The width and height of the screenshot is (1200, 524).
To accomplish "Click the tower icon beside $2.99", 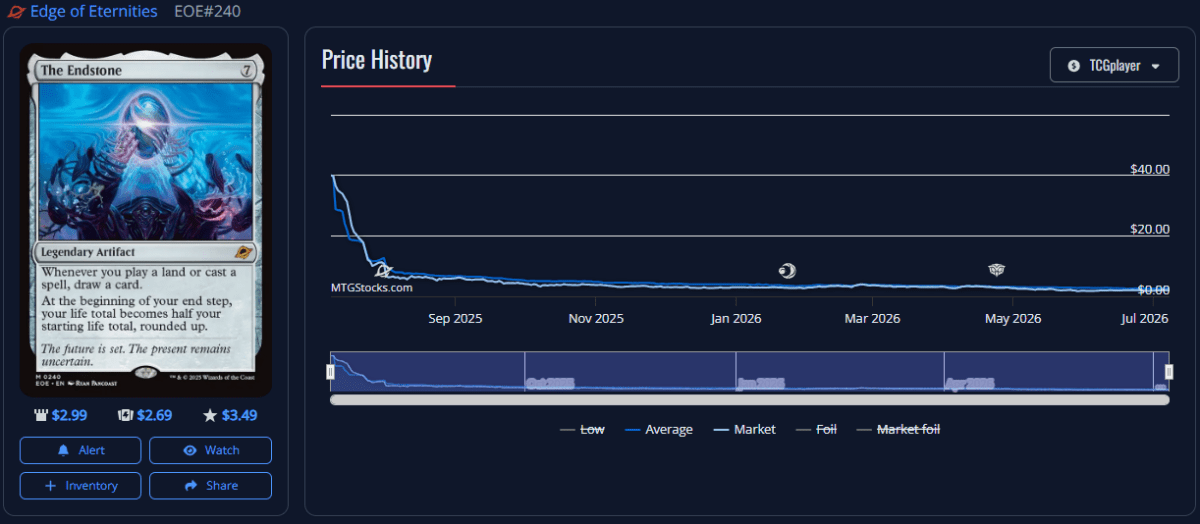I will pos(41,415).
